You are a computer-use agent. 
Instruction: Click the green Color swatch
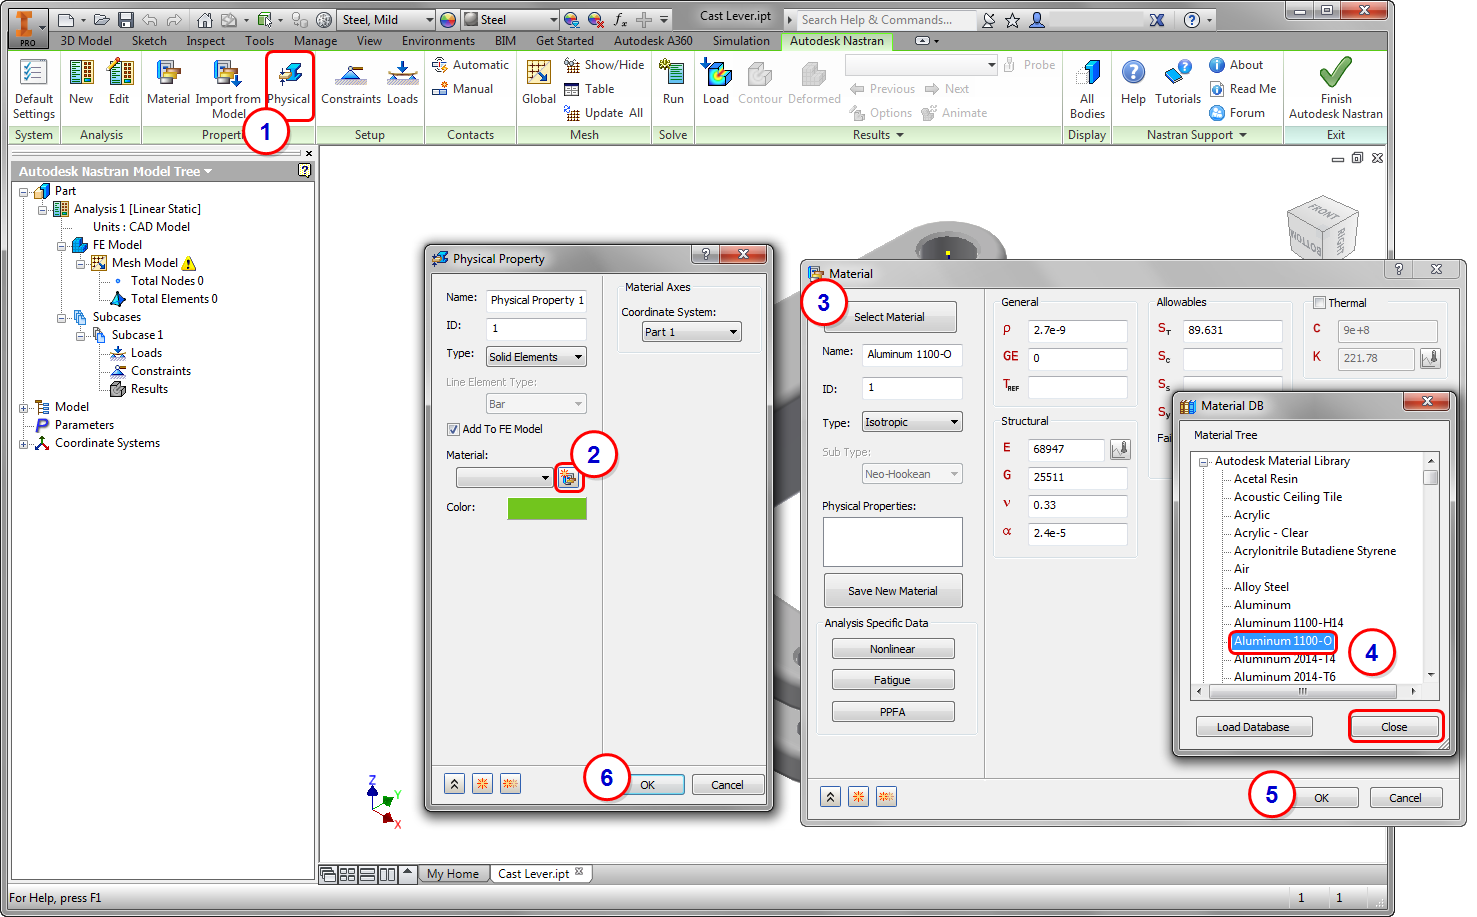[x=547, y=508]
